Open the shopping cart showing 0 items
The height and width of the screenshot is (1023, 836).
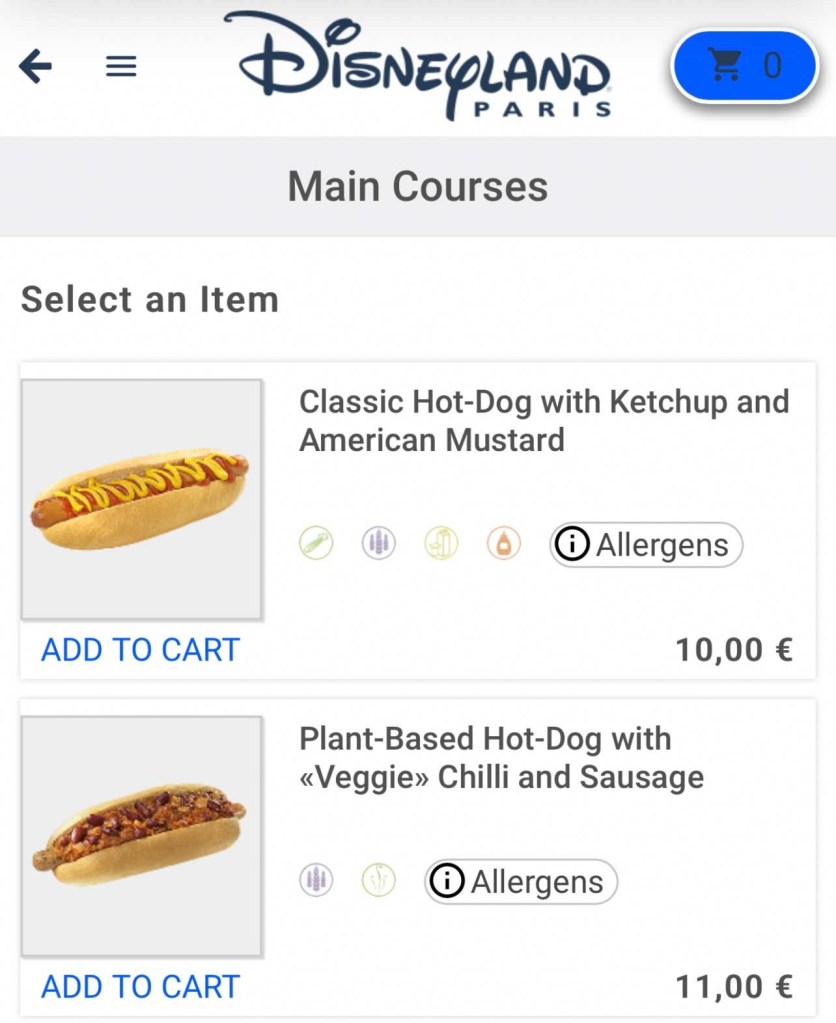[x=744, y=66]
